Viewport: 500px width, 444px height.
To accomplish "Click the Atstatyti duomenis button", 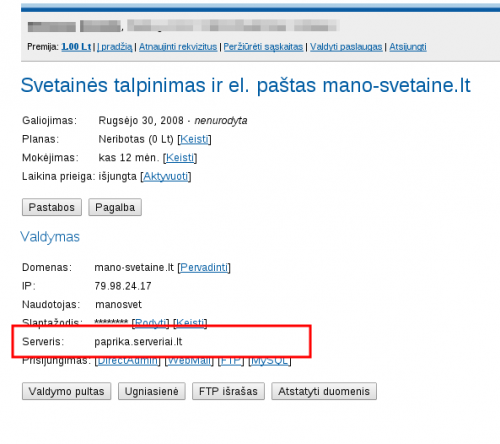I will click(324, 391).
